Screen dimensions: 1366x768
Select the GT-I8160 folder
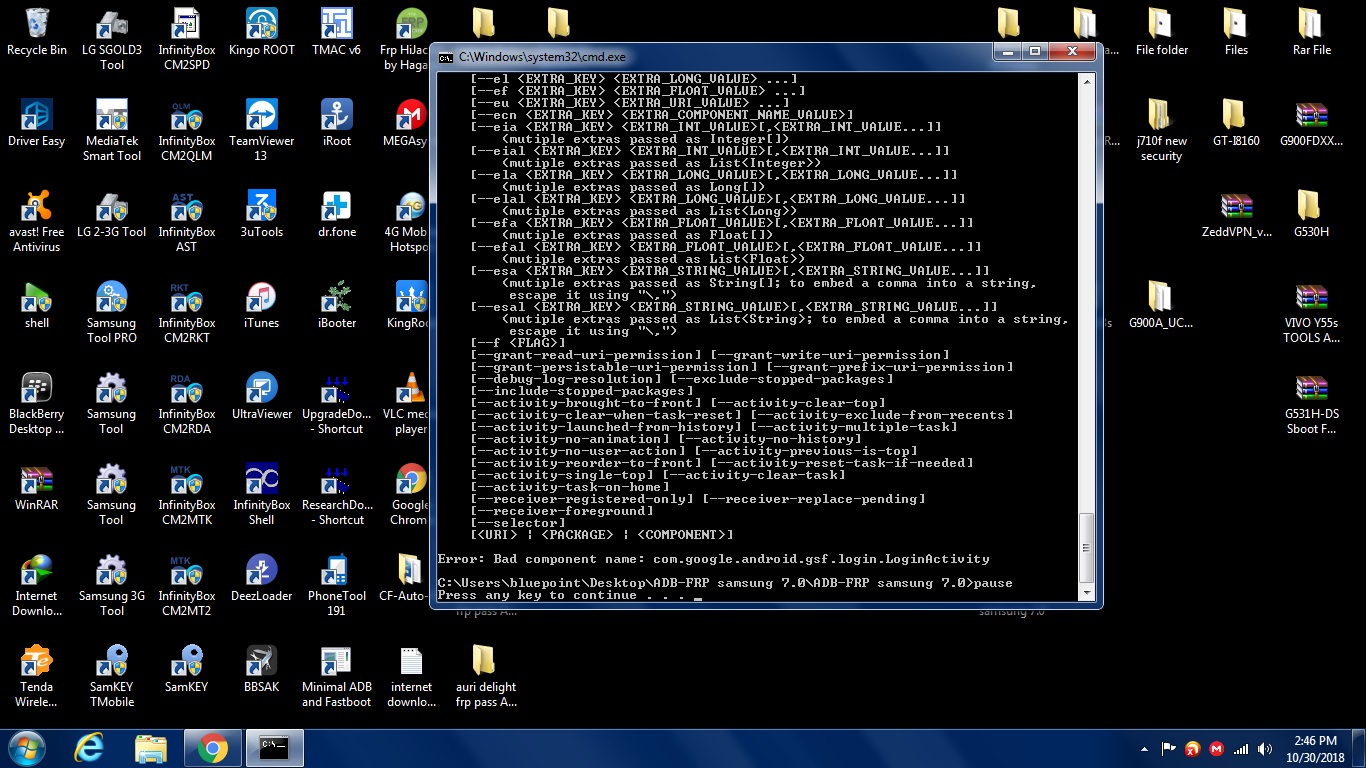click(1236, 123)
